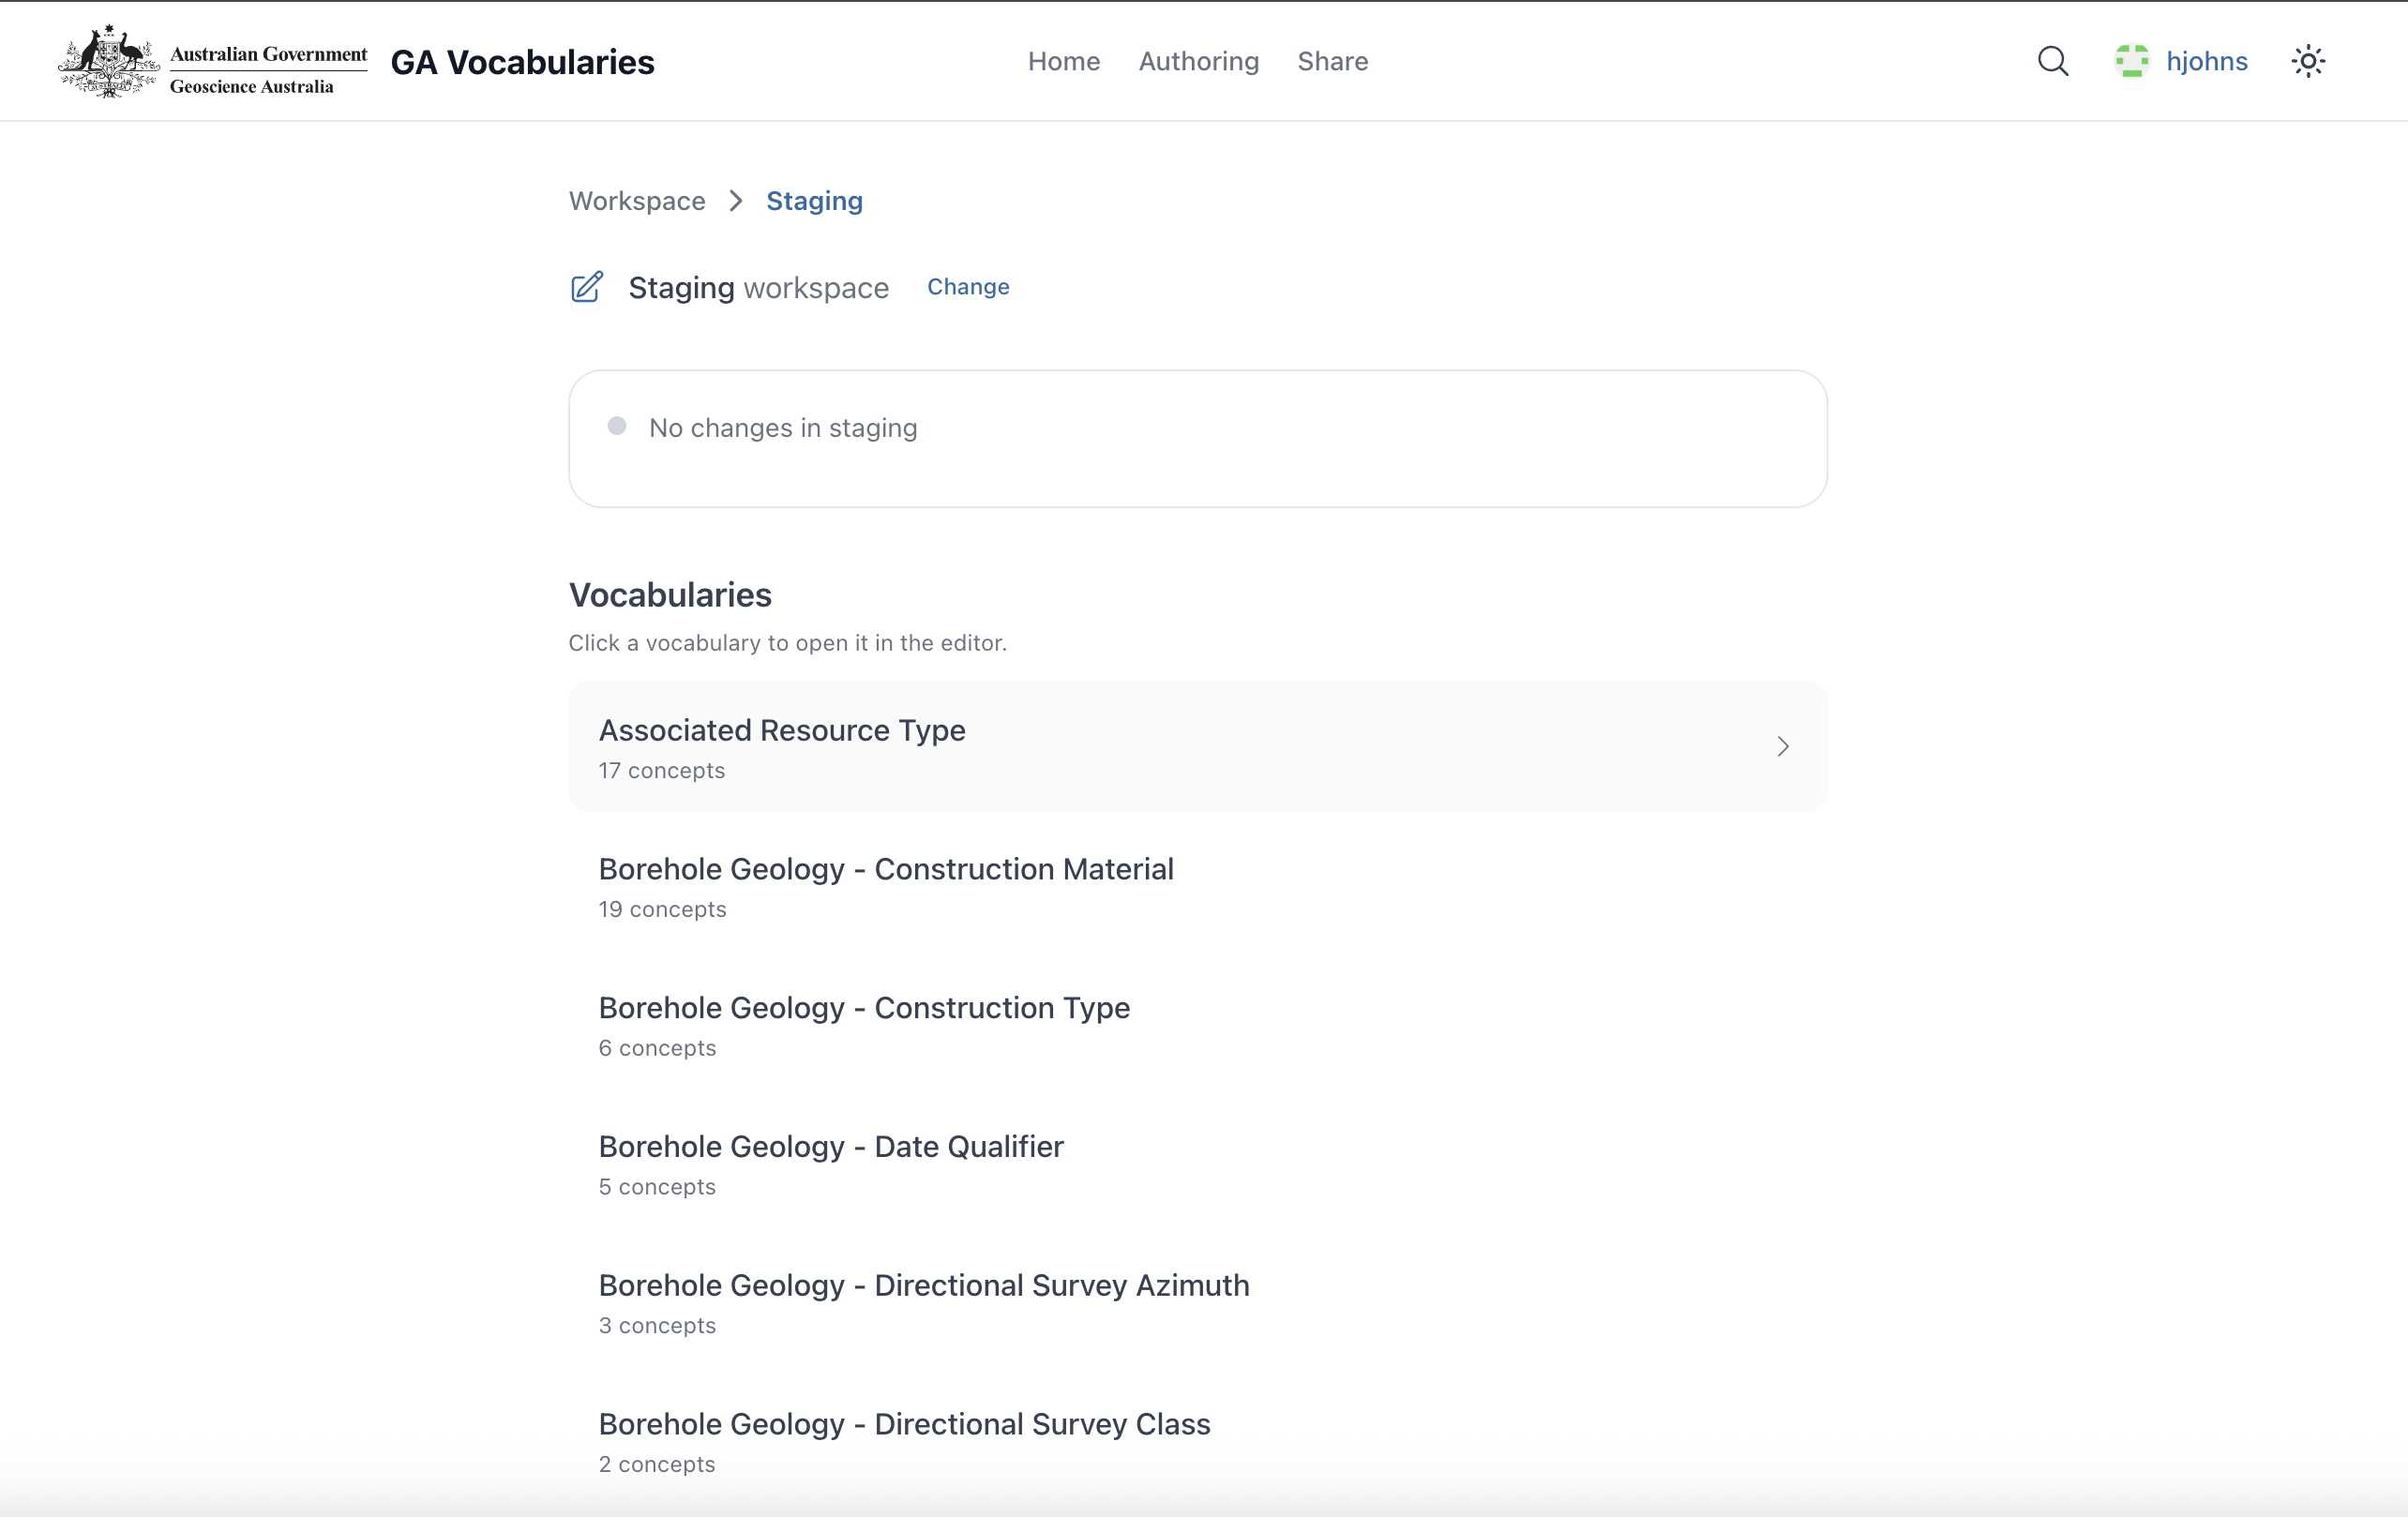Open the Share navigation item
The image size is (2408, 1517).
coord(1332,61)
